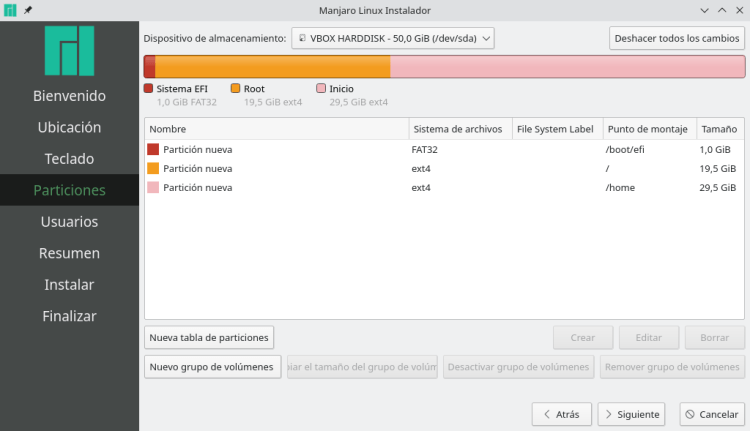The height and width of the screenshot is (431, 750).
Task: Sort by the Nombre column header
Action: click(x=276, y=129)
